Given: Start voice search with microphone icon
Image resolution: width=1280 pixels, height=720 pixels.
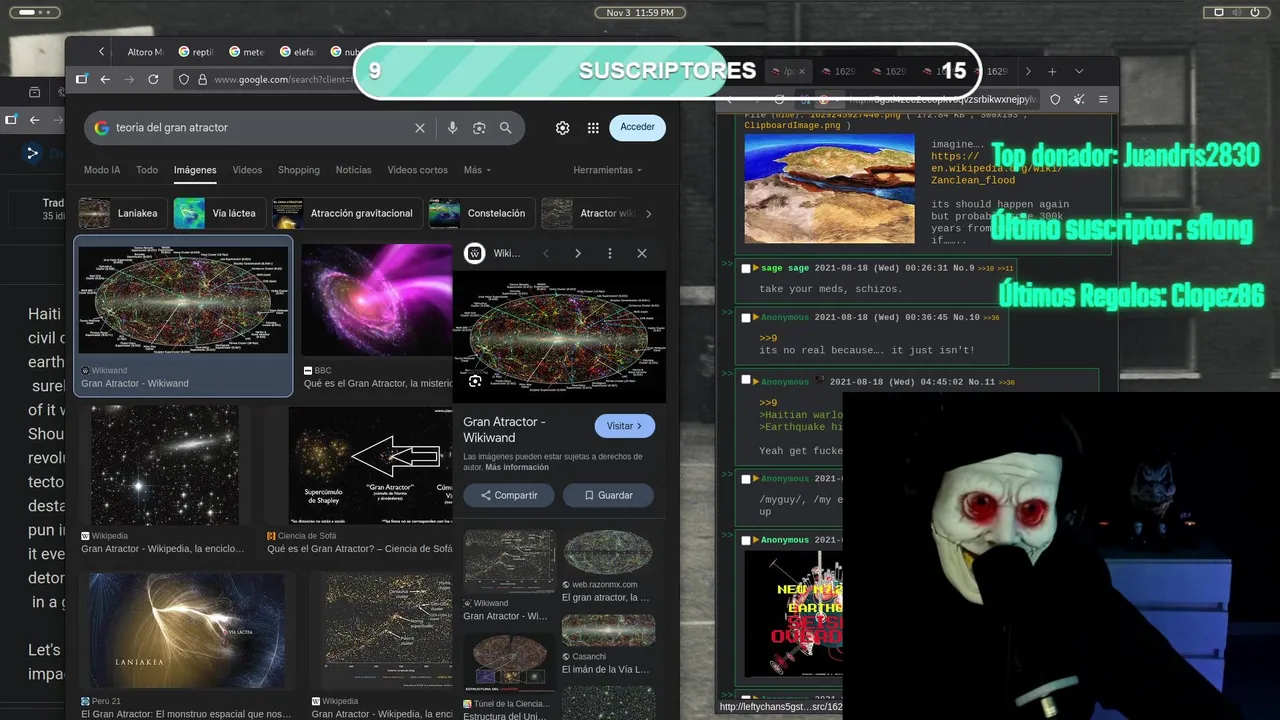Looking at the screenshot, I should [x=452, y=128].
